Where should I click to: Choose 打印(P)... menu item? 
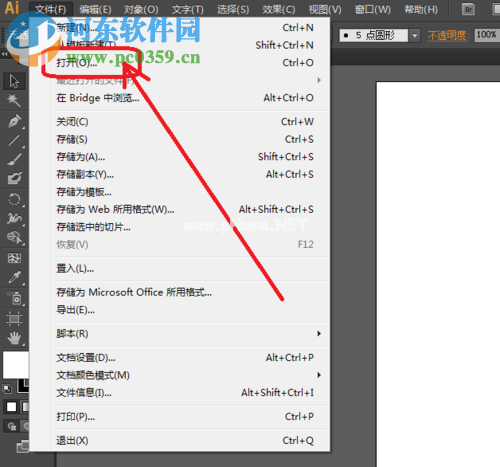point(191,417)
